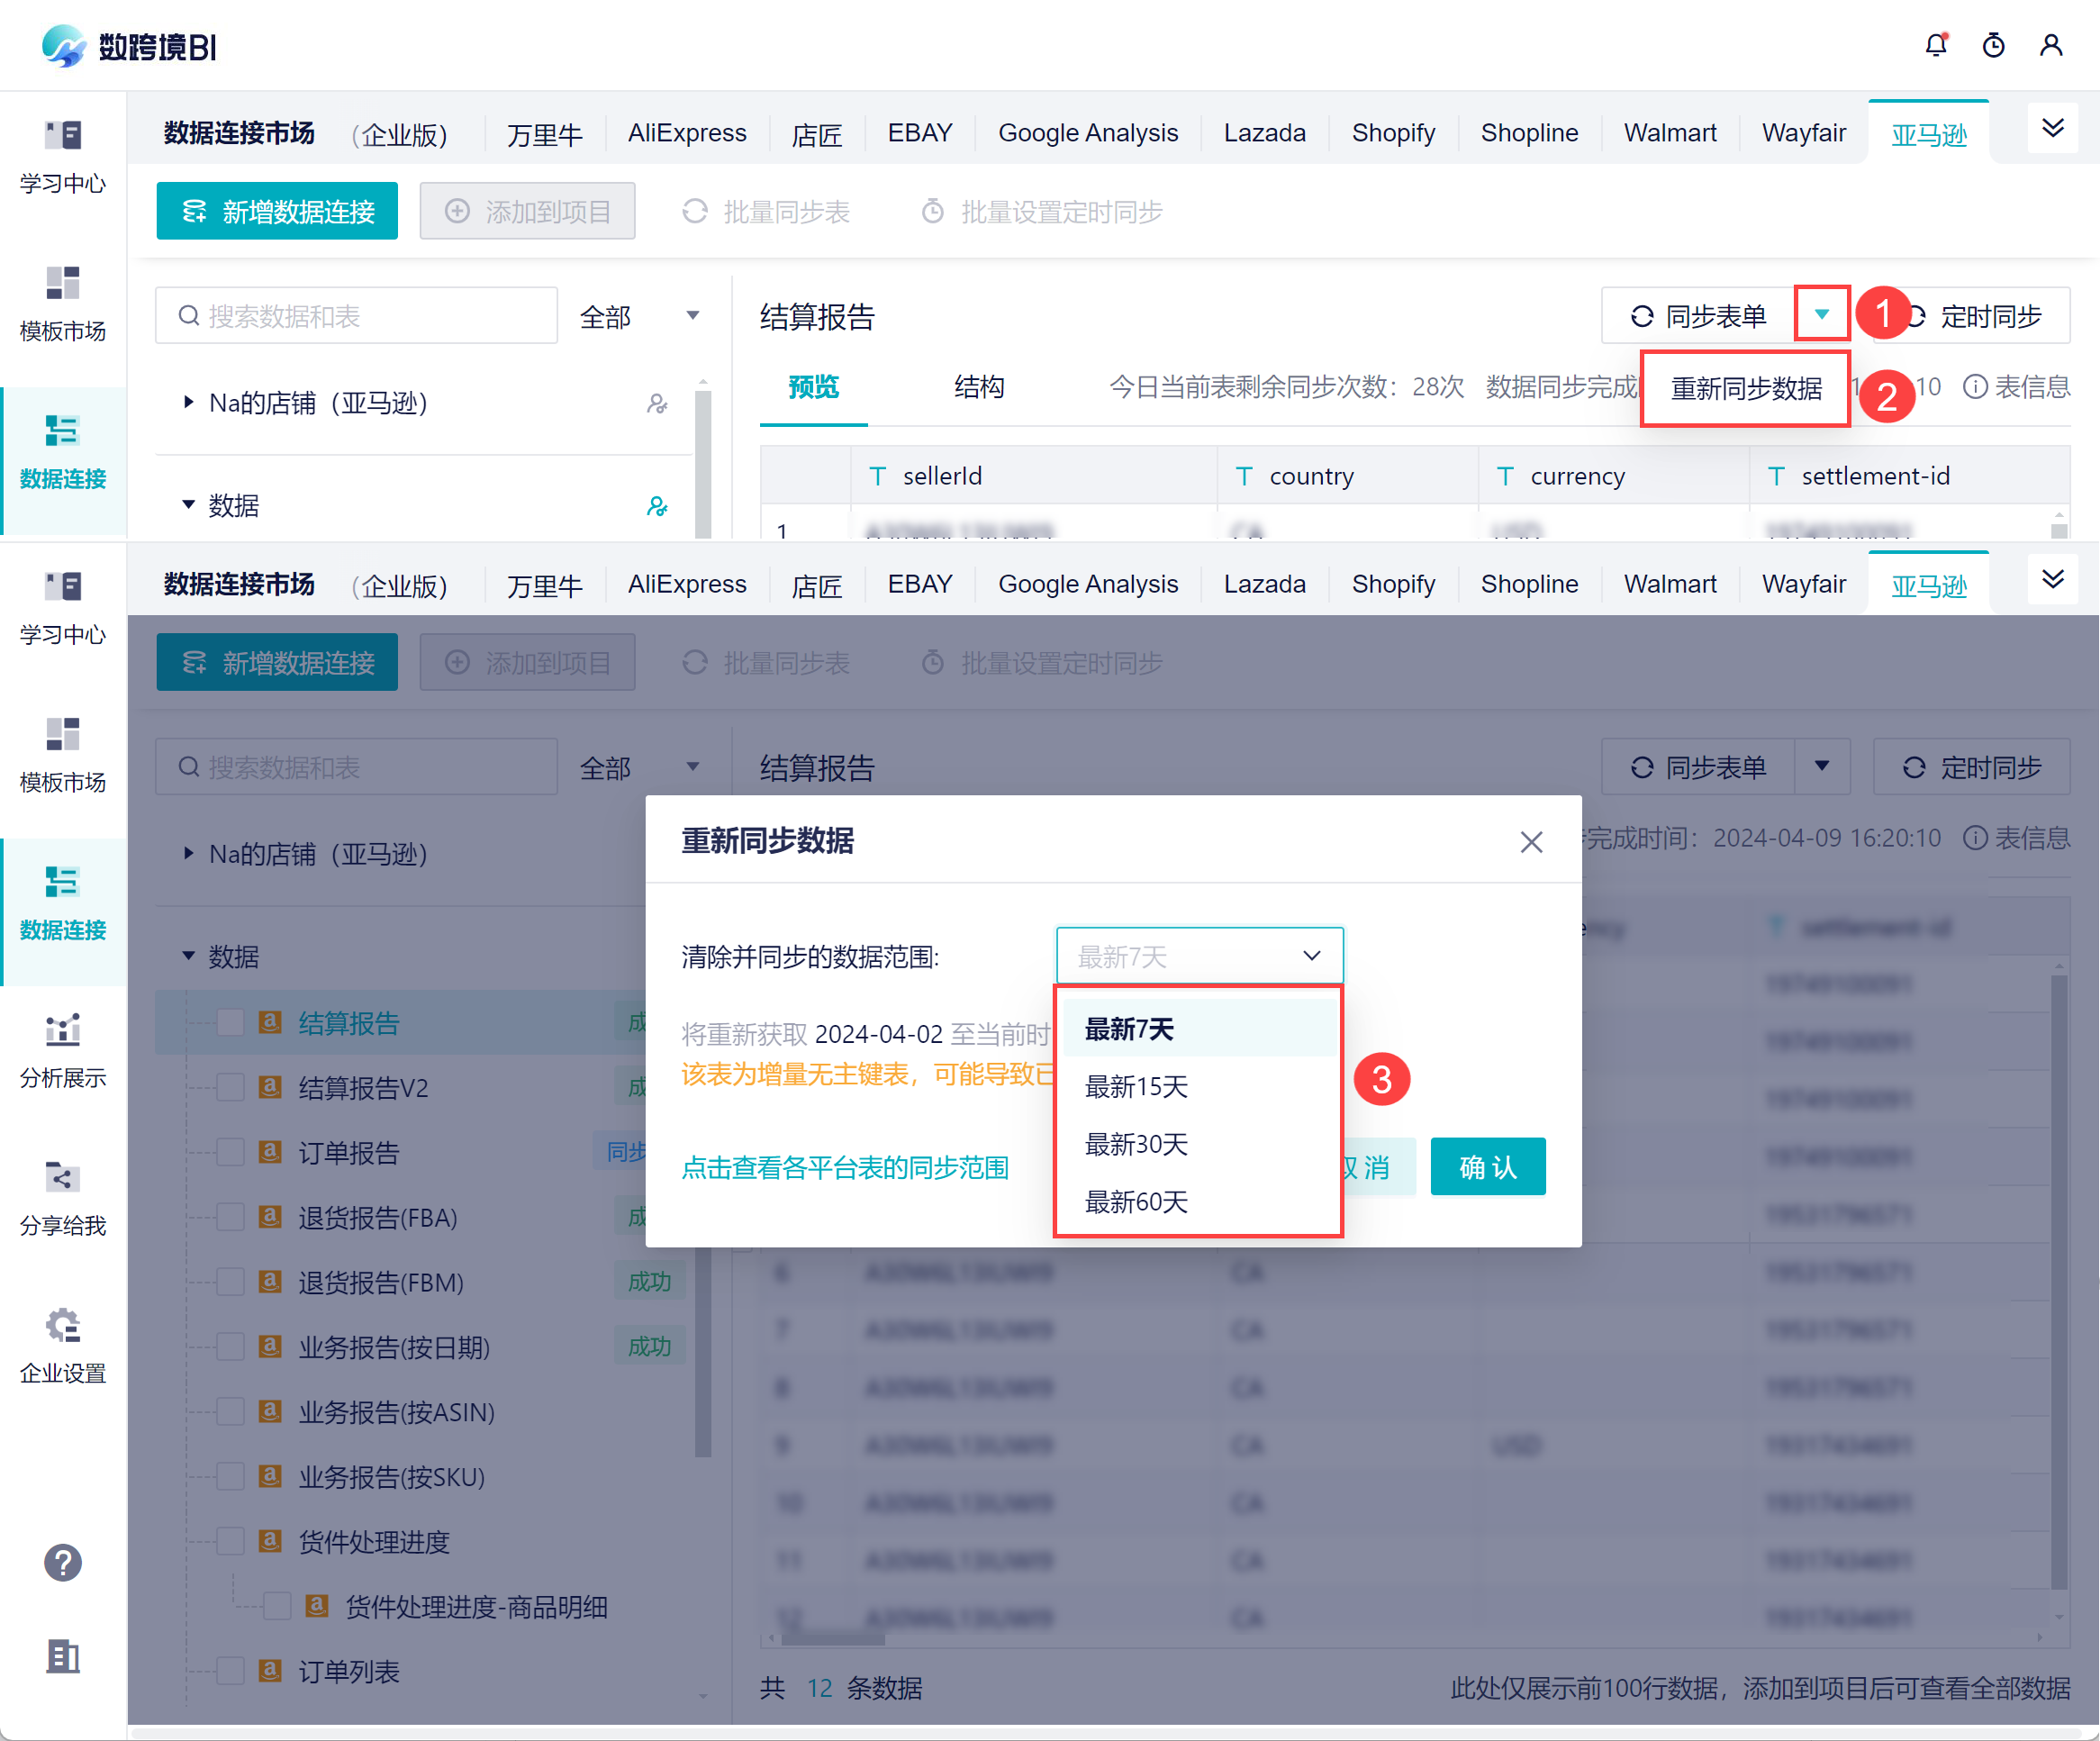Open the notification bell icon

[1935, 45]
